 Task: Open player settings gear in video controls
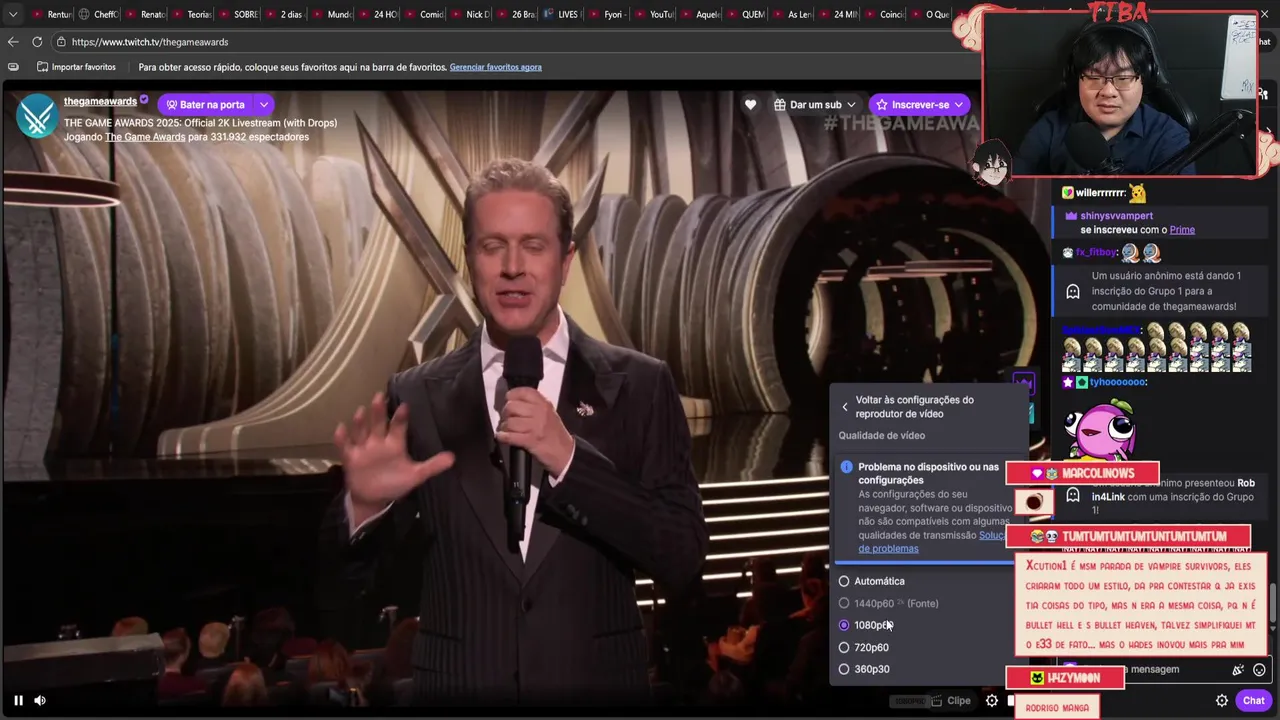(x=992, y=700)
